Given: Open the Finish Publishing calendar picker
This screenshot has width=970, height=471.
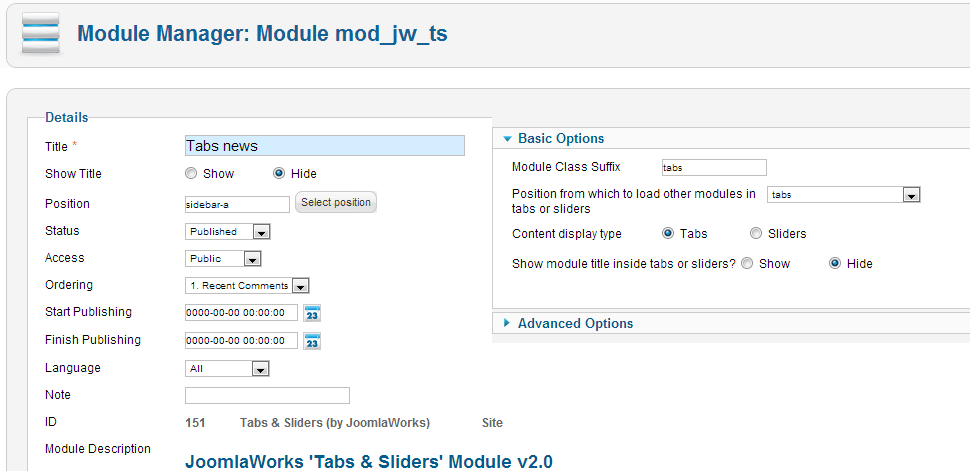Looking at the screenshot, I should click(x=312, y=341).
